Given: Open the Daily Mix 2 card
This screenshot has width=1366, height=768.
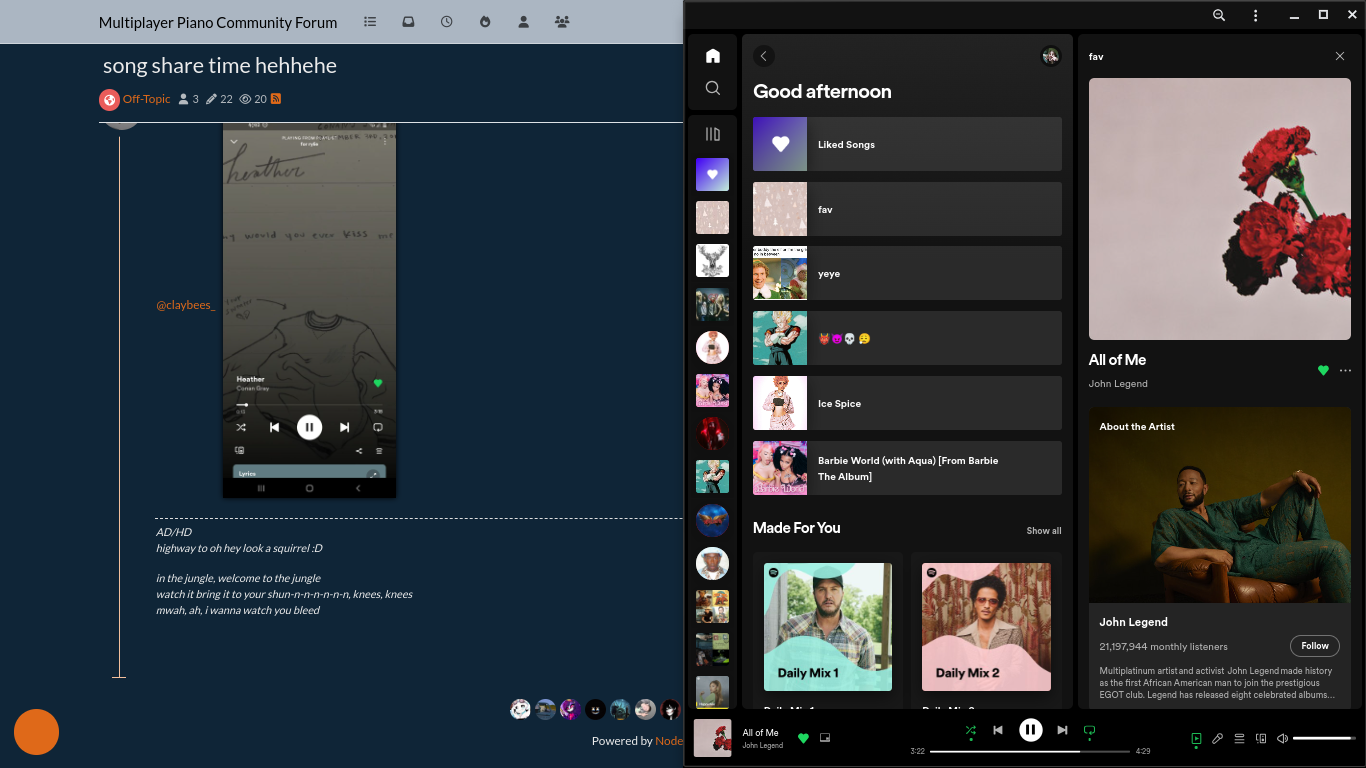Looking at the screenshot, I should pos(986,630).
